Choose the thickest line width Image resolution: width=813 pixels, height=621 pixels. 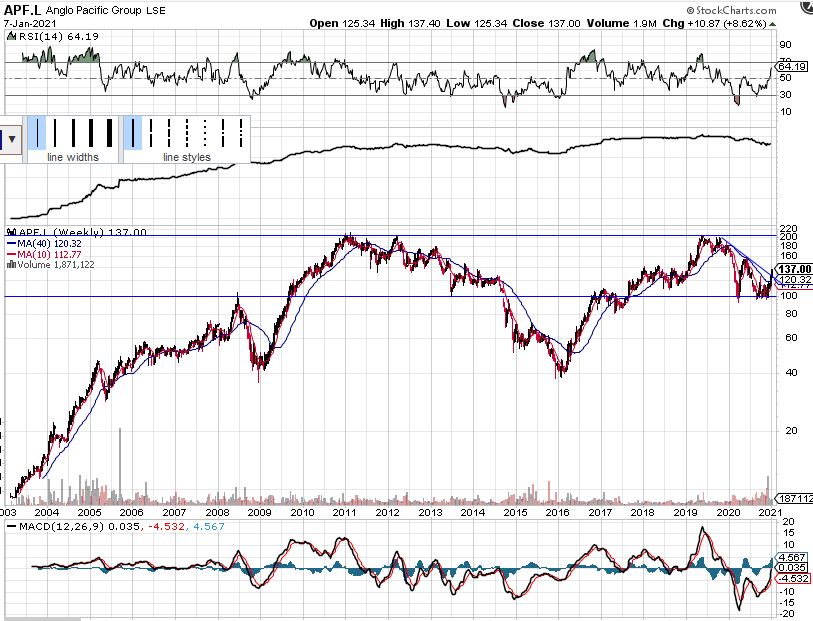click(109, 133)
